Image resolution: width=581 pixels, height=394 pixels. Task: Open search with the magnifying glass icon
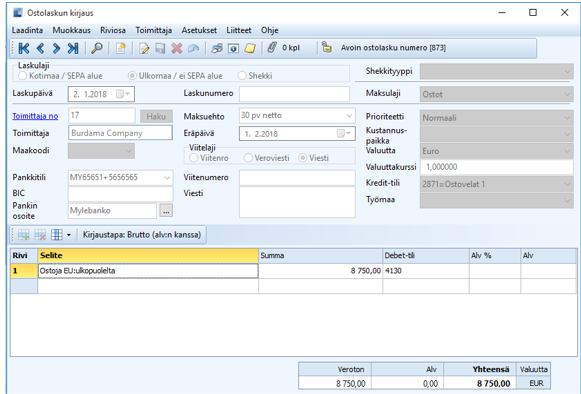pyautogui.click(x=97, y=48)
